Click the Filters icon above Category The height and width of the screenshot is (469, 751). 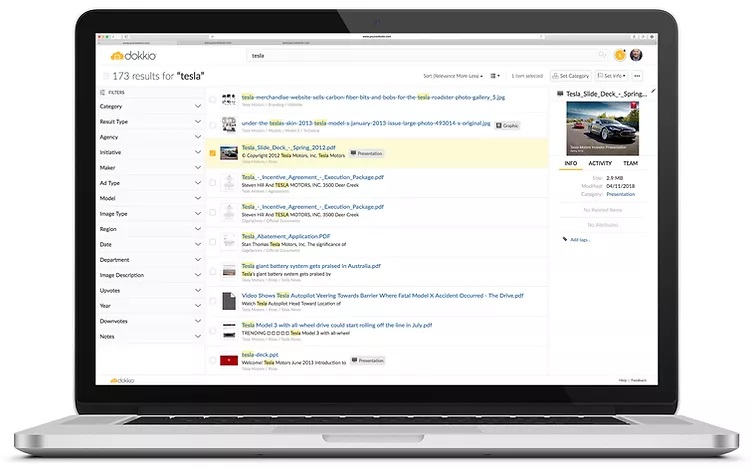coord(102,92)
